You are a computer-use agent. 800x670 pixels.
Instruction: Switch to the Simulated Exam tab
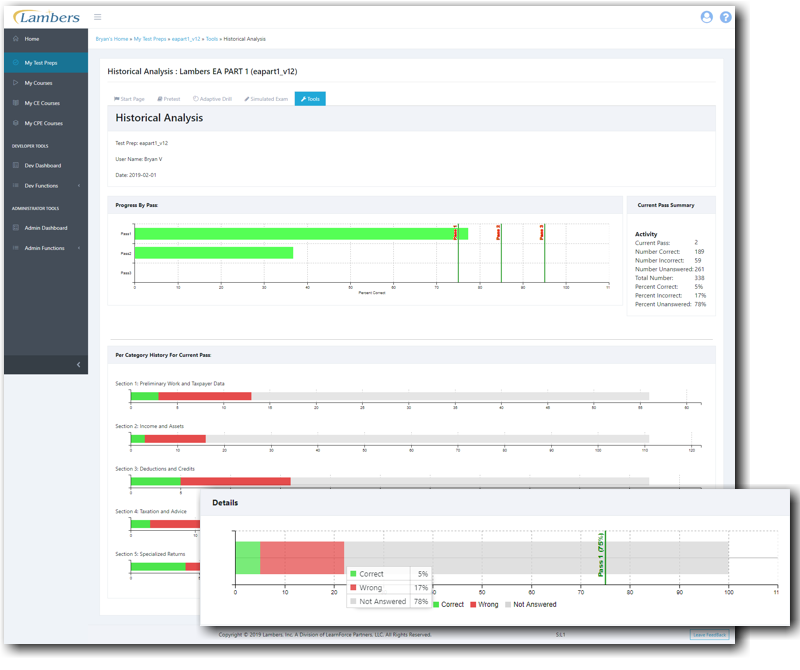tap(266, 99)
